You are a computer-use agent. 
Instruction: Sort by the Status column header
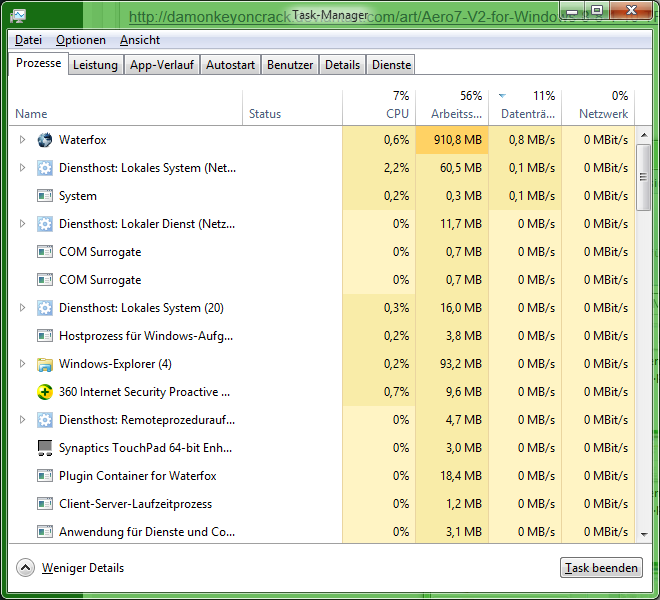point(292,108)
